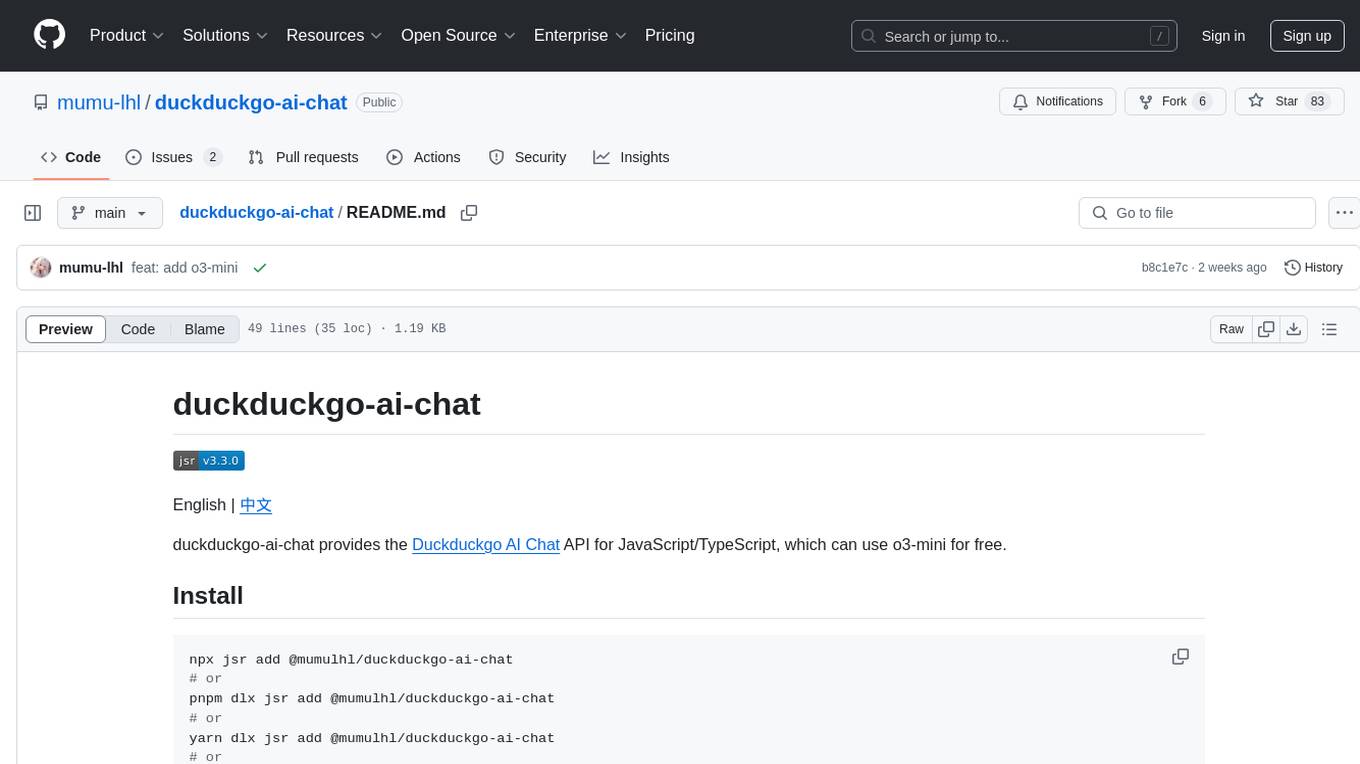
Task: Focus the Go to file field
Action: [1197, 213]
